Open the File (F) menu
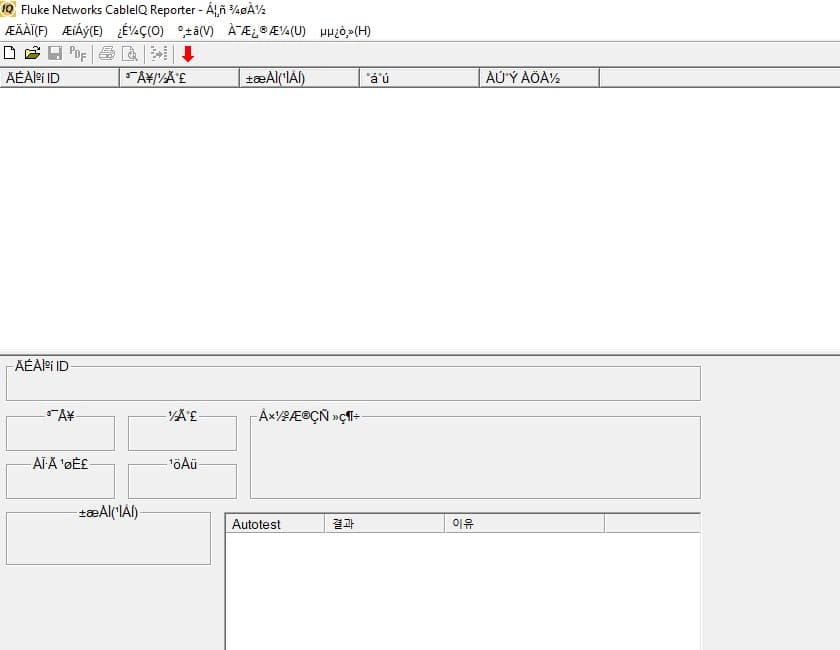 coord(26,31)
